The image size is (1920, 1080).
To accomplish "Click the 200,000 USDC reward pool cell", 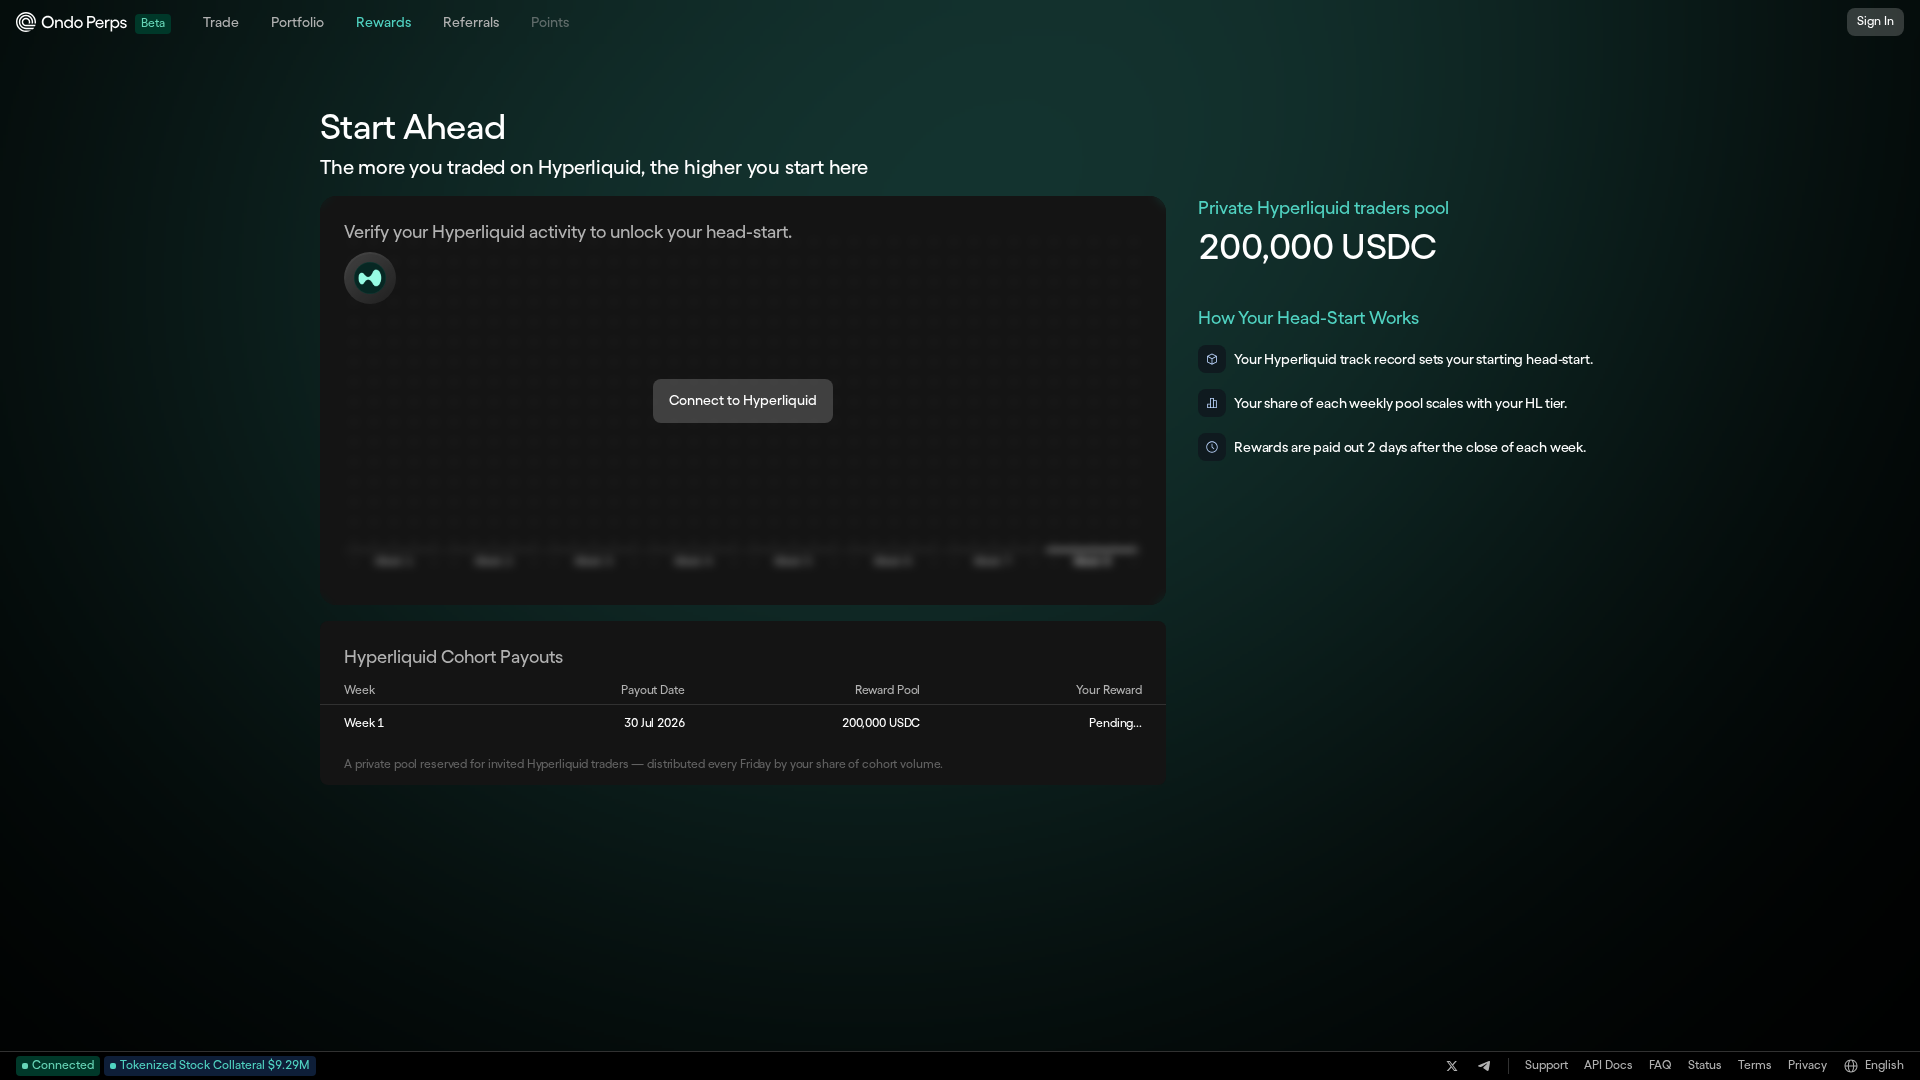I will coord(881,723).
